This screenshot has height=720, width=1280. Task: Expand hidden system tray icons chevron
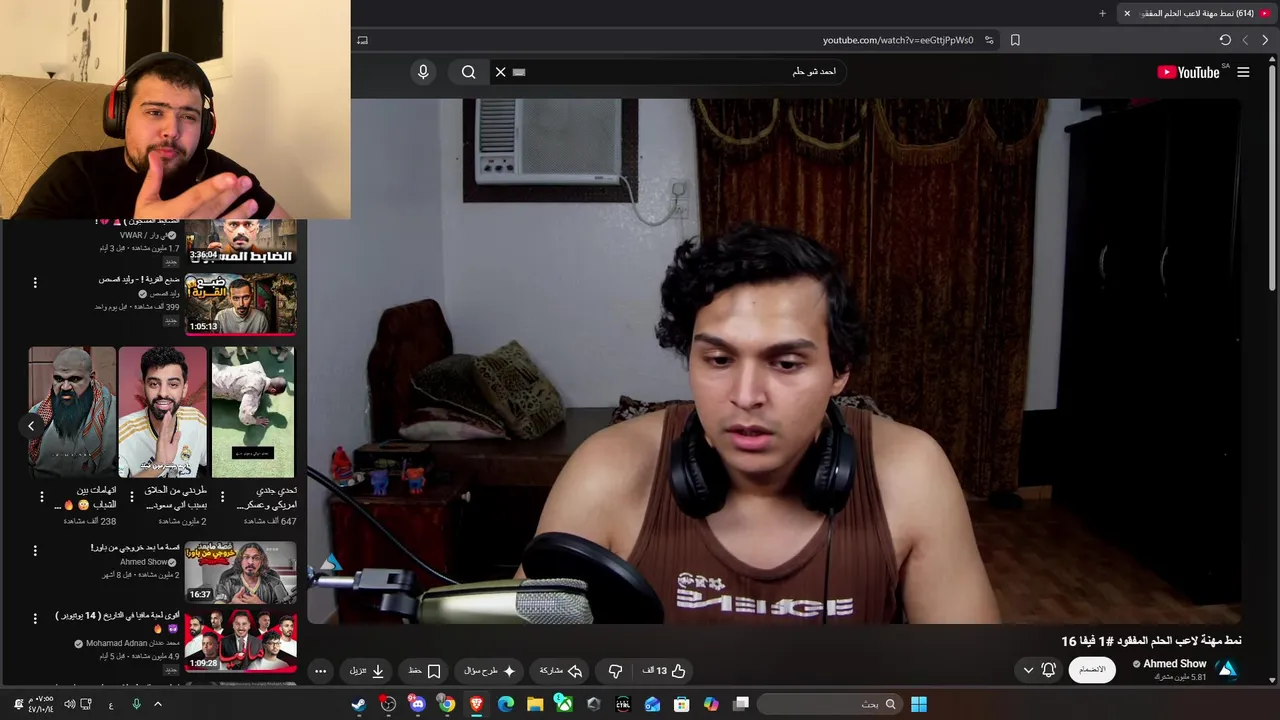157,704
